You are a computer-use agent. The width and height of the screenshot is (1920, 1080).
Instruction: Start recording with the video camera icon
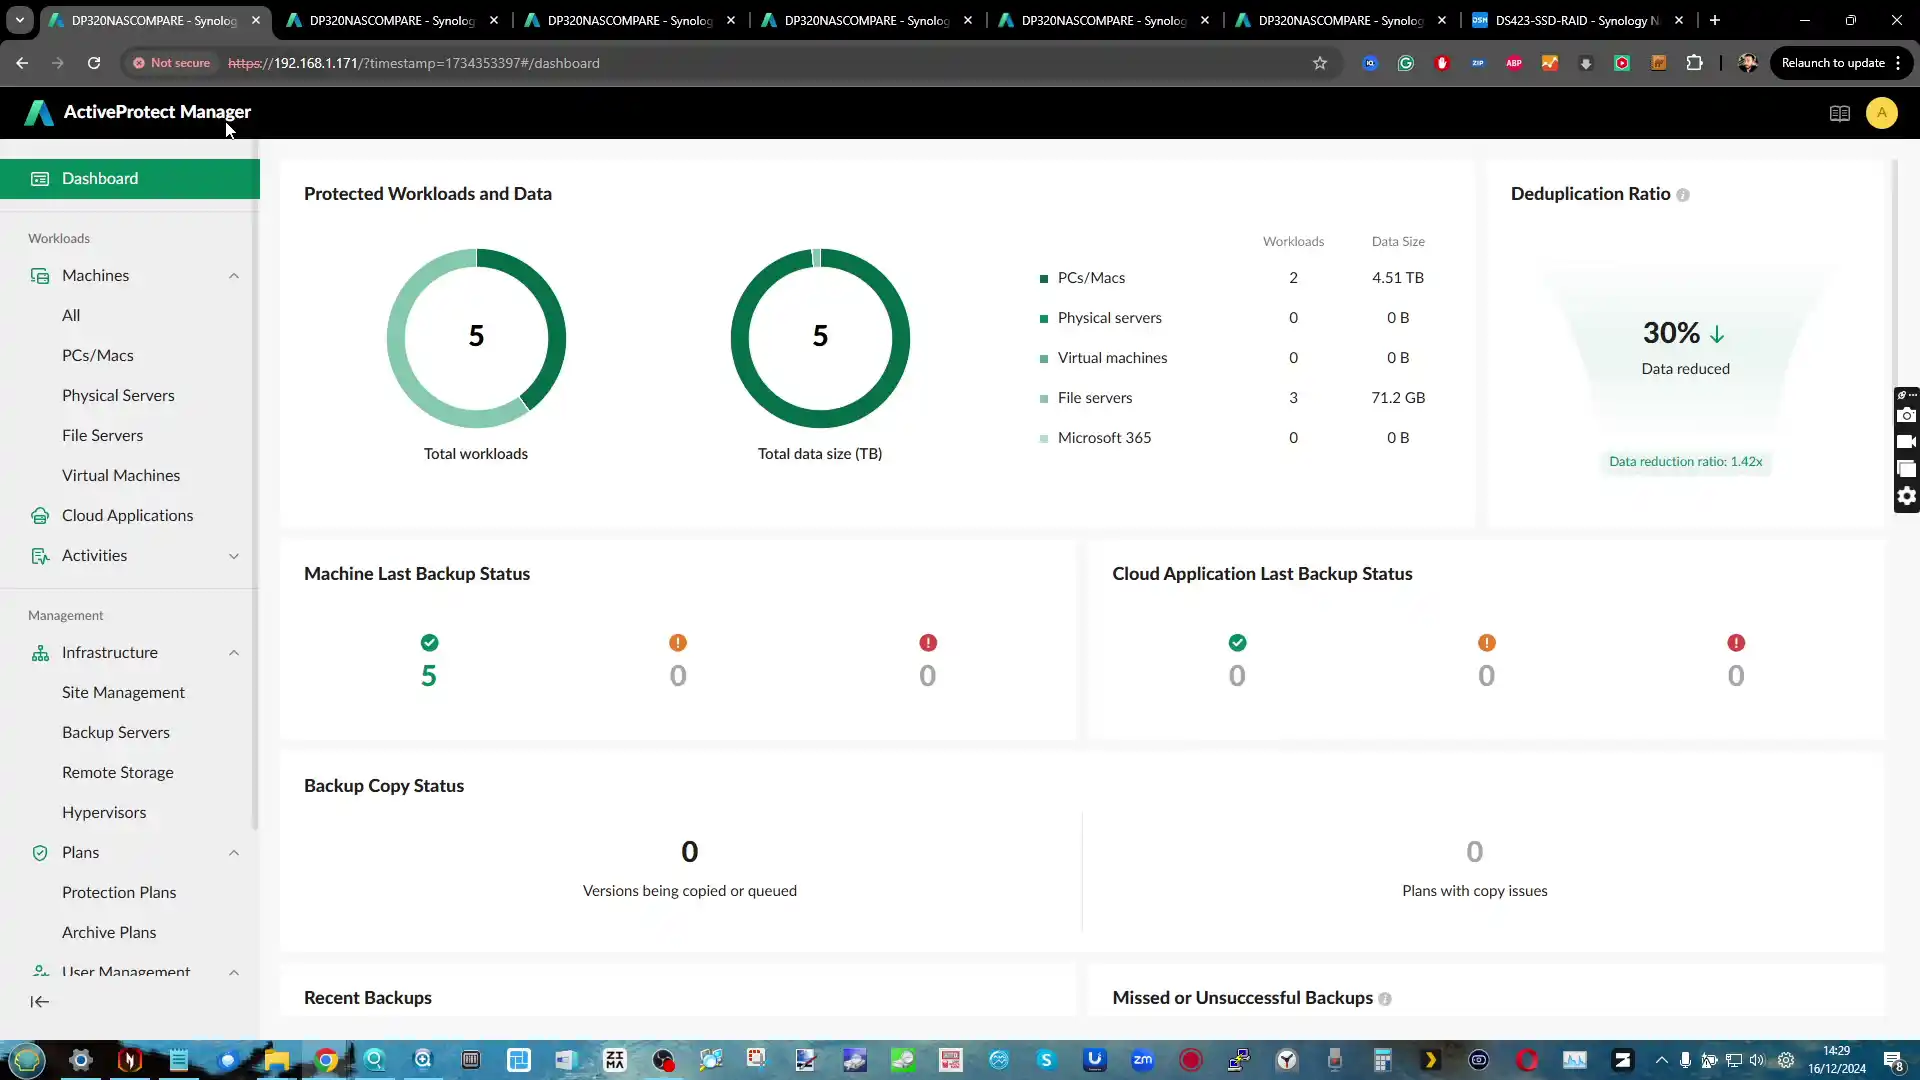tap(1906, 441)
